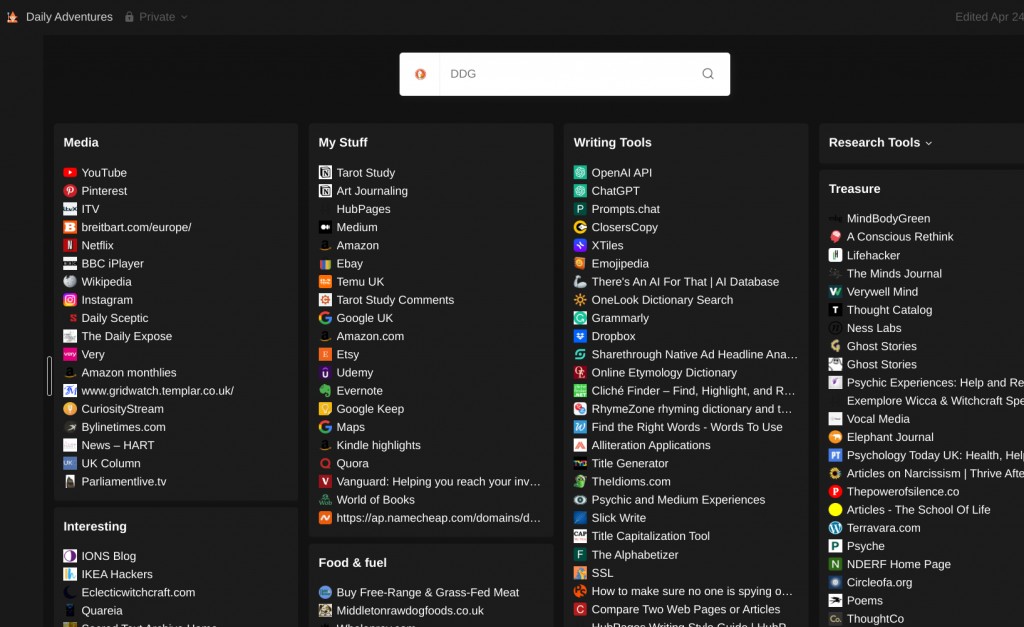The height and width of the screenshot is (627, 1024).
Task: Click the Medium icon in My Stuff
Action: [325, 227]
